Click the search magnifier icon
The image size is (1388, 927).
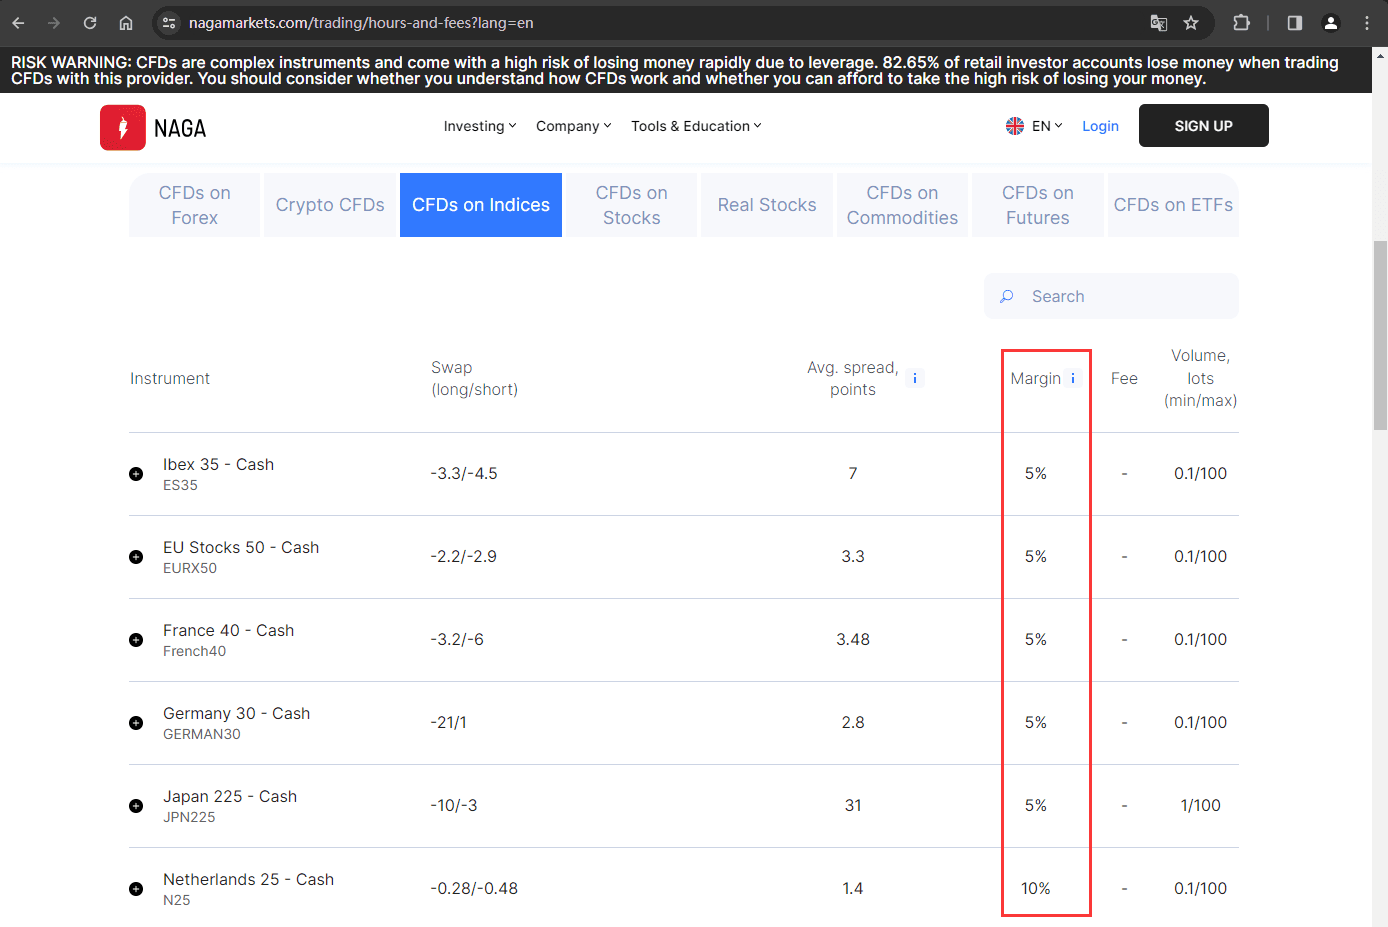tap(1007, 296)
